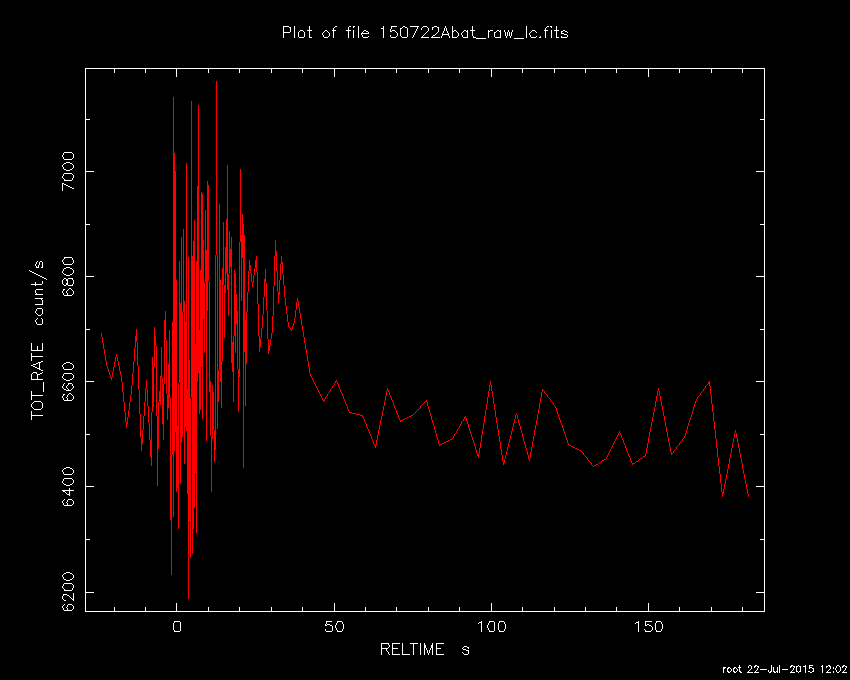The image size is (850, 680).
Task: Click the X-axis label 'RELTIME s'
Action: (x=424, y=649)
